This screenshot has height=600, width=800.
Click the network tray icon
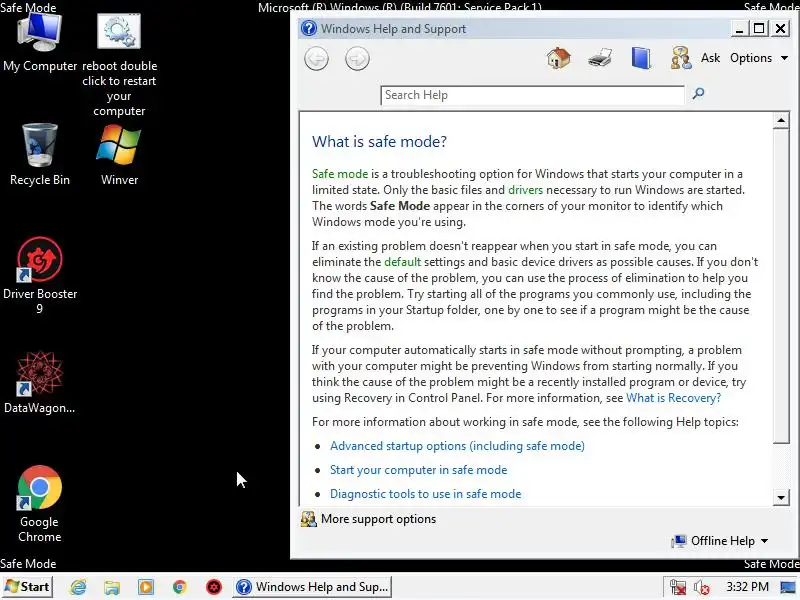678,587
